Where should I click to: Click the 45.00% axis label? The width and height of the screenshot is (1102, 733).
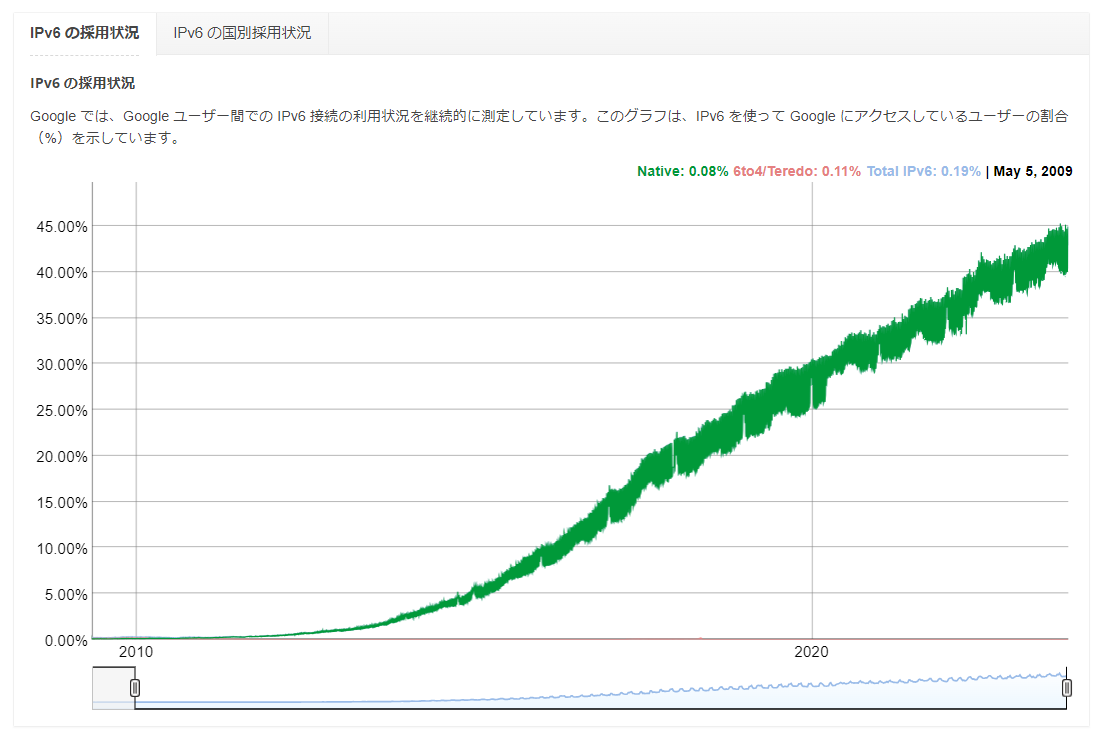click(x=62, y=227)
